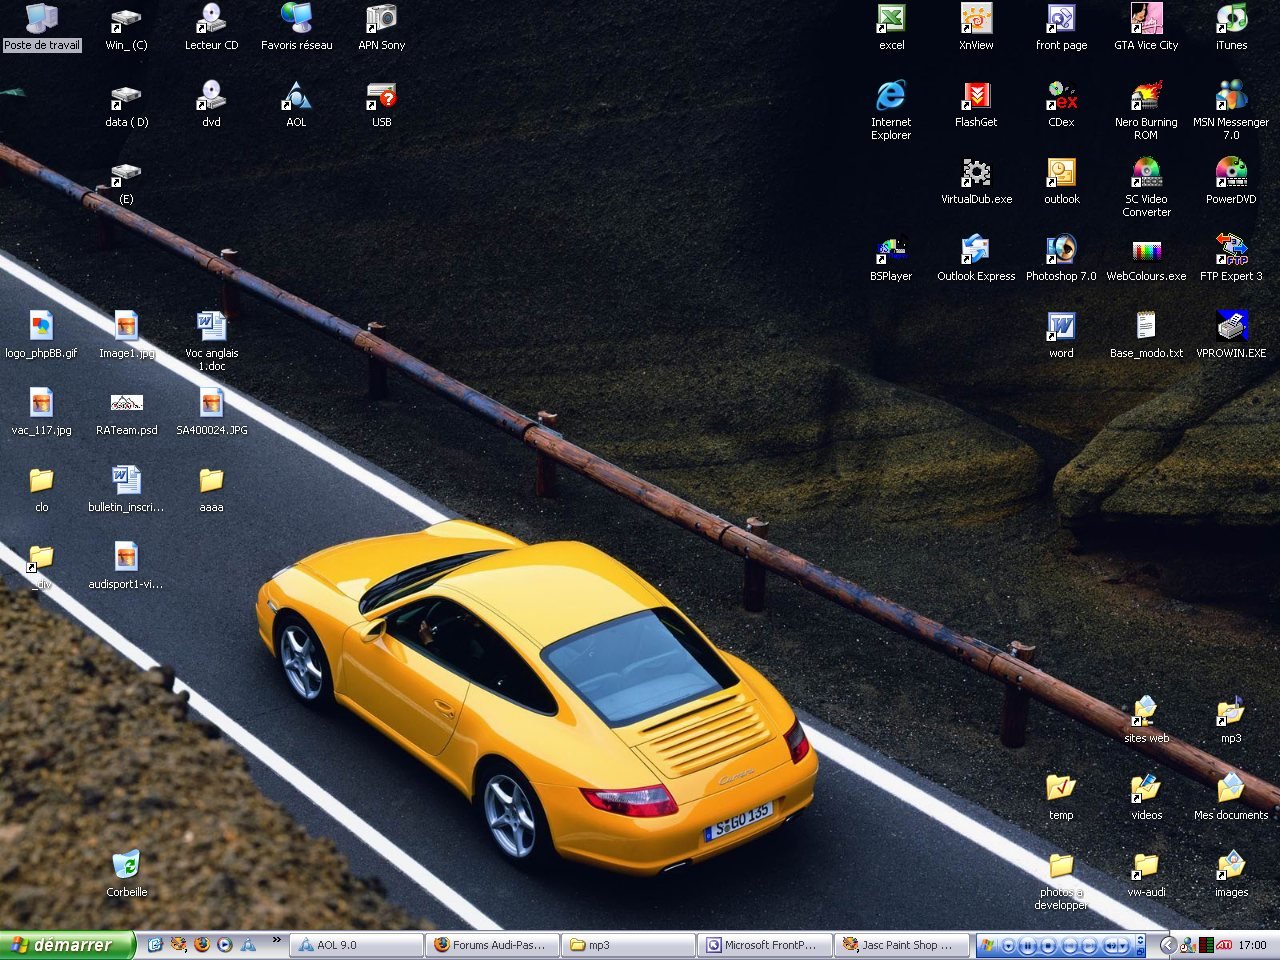The image size is (1280, 960).
Task: Click the Forums Audi-Pas taskbar button
Action: pyautogui.click(x=492, y=945)
